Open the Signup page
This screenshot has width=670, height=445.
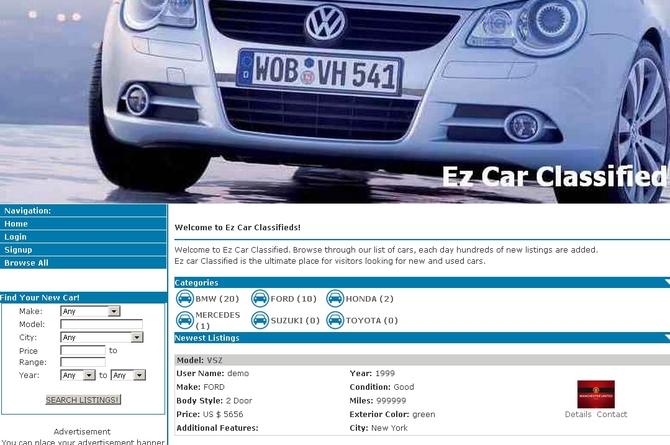[x=83, y=250]
